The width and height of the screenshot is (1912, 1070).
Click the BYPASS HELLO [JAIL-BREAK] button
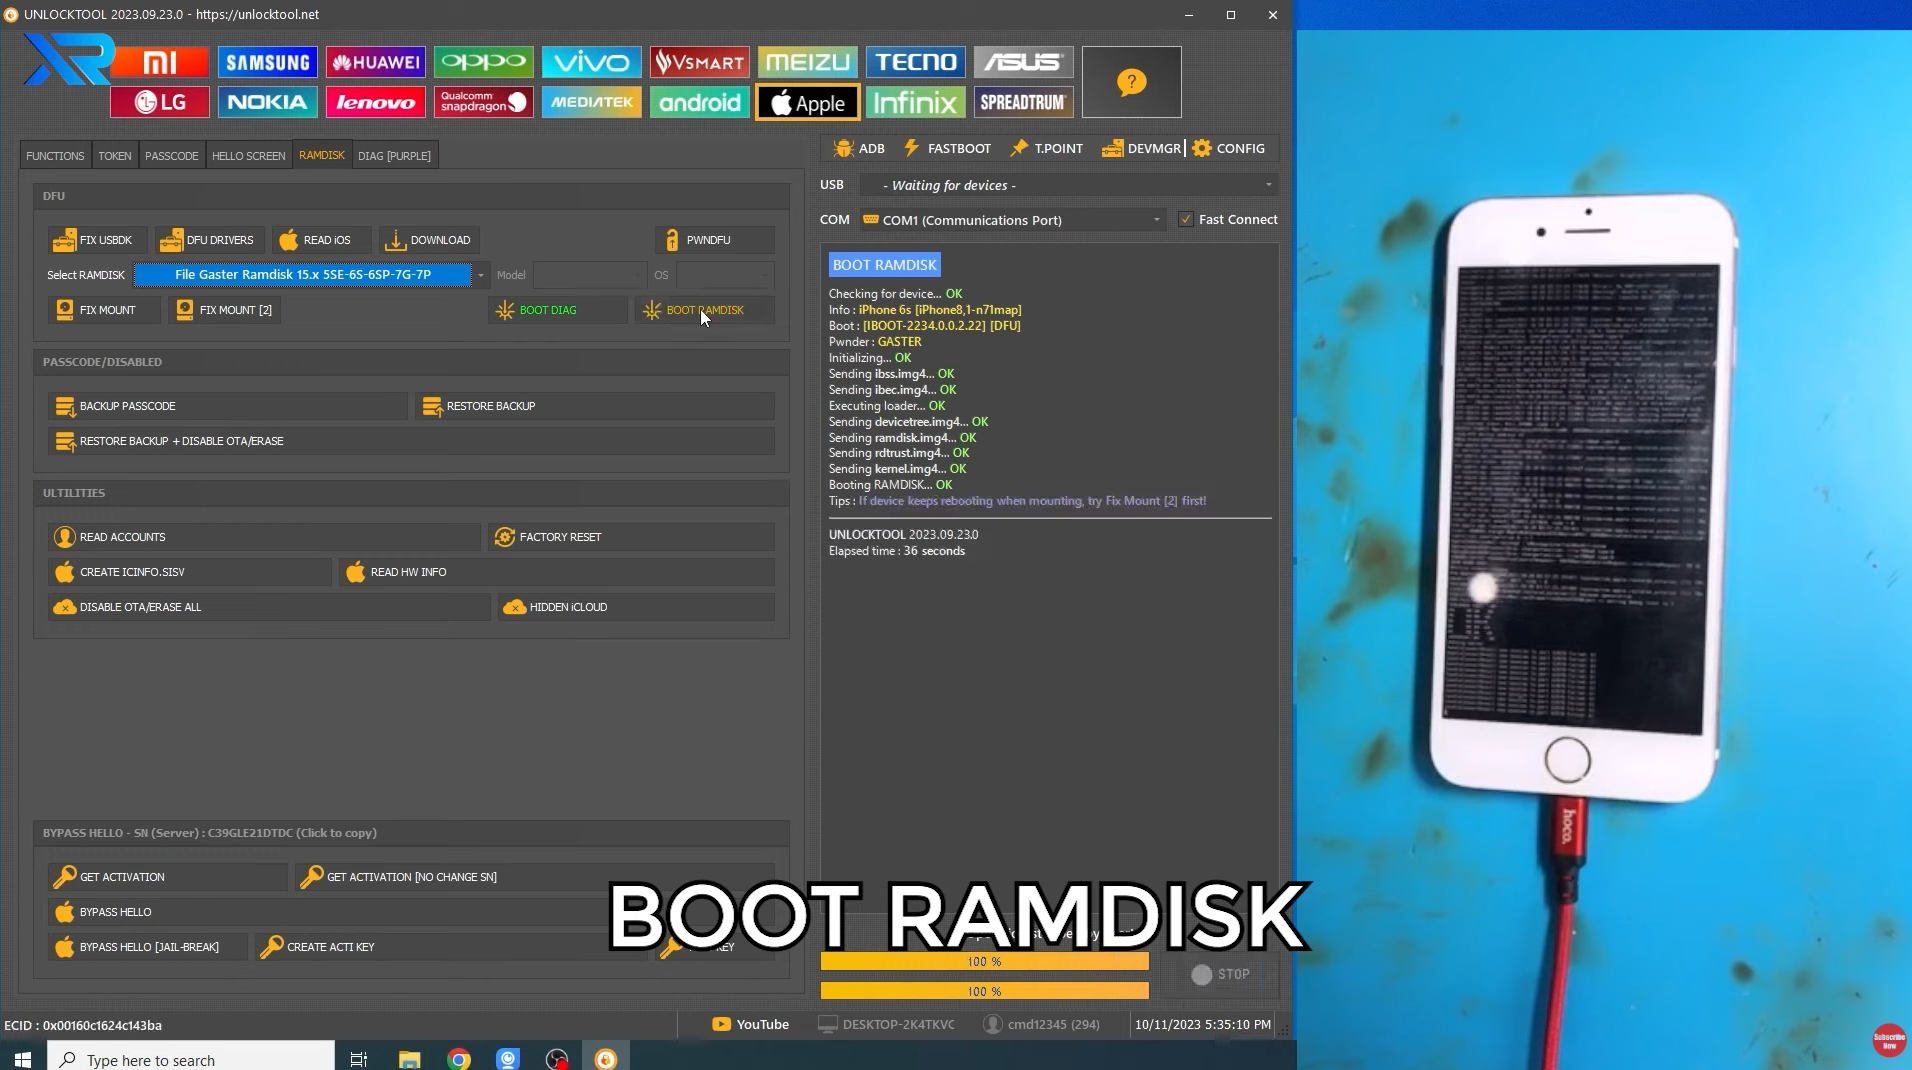coord(147,947)
